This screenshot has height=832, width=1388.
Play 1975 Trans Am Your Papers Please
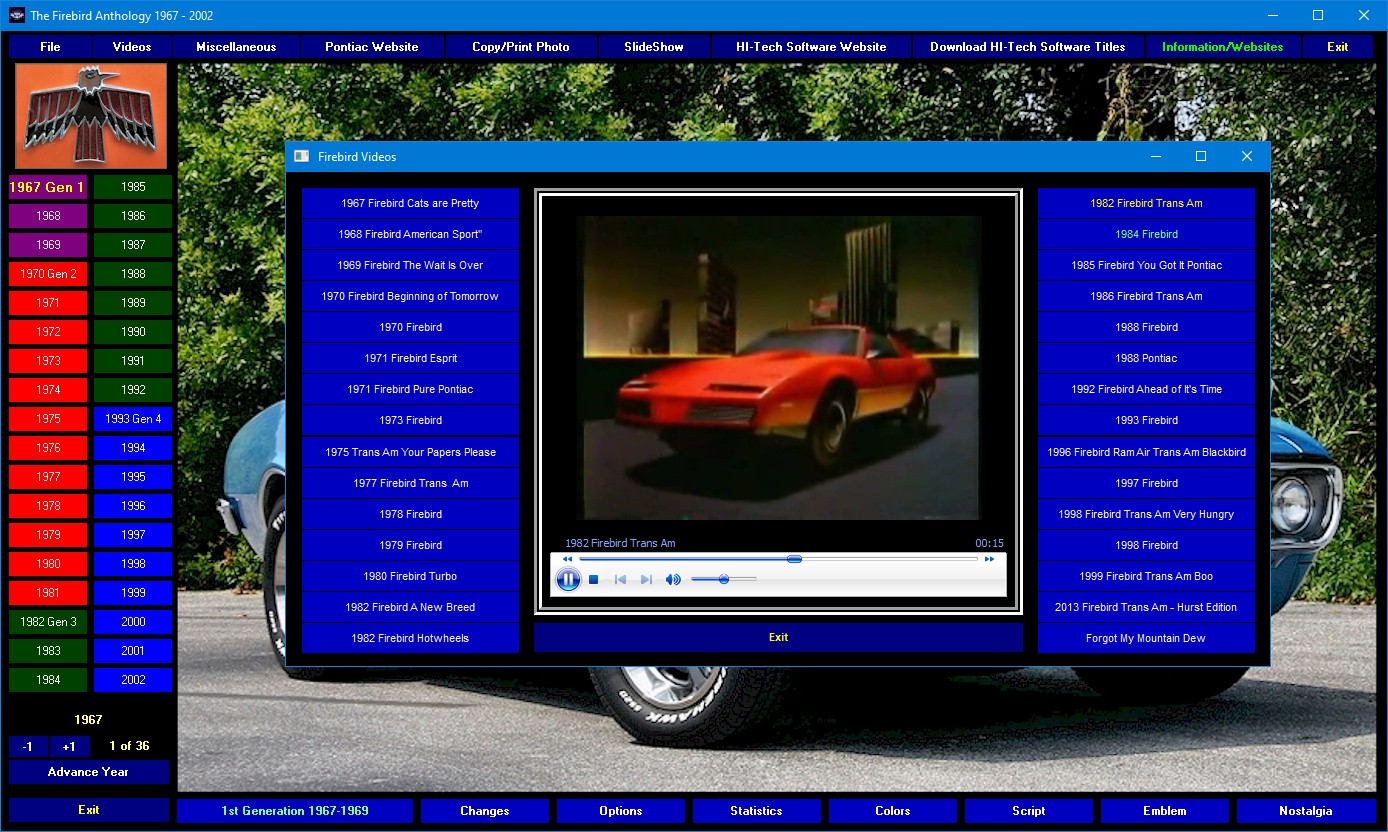(x=410, y=452)
